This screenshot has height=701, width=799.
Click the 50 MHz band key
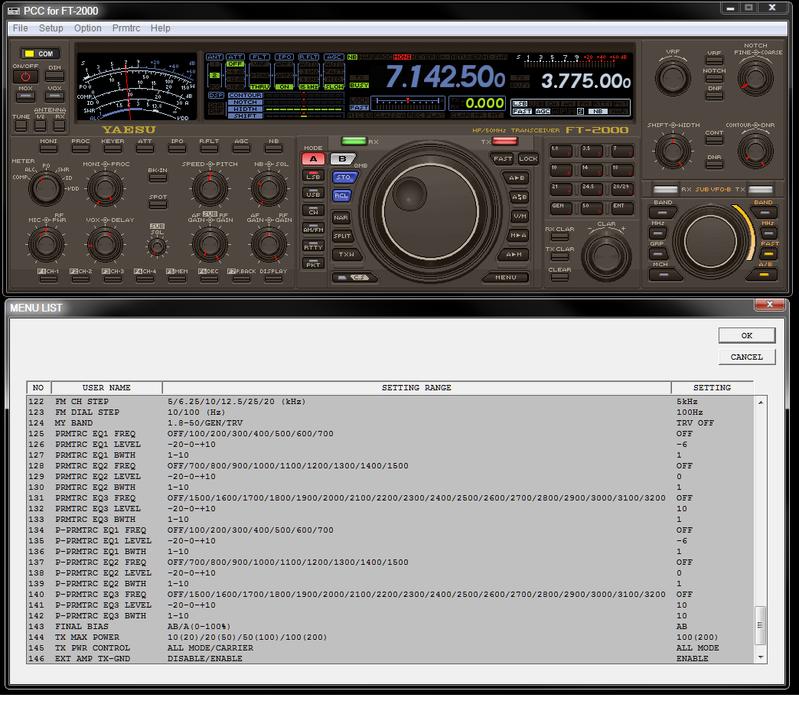(592, 208)
